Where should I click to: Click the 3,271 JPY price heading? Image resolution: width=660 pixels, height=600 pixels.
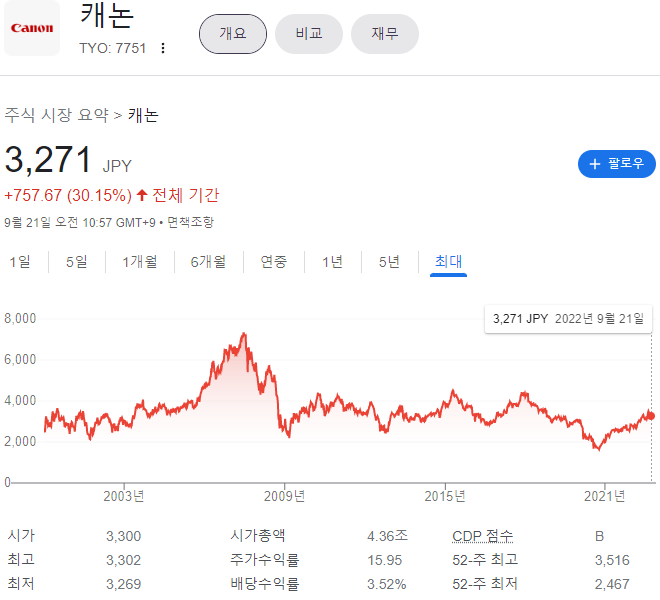point(68,160)
